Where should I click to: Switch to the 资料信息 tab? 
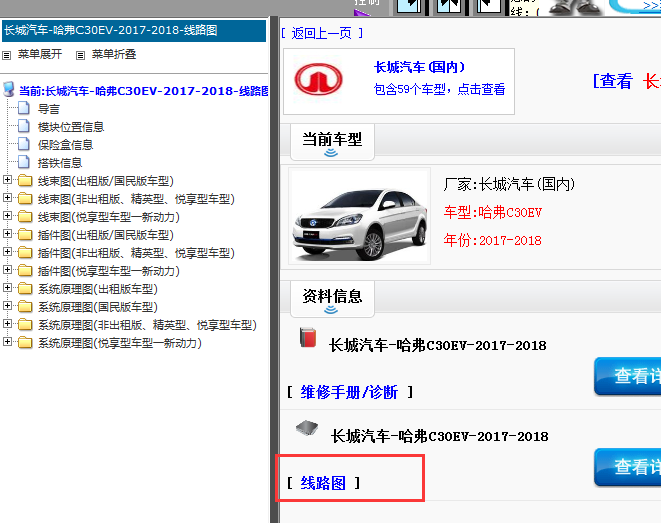click(x=332, y=299)
